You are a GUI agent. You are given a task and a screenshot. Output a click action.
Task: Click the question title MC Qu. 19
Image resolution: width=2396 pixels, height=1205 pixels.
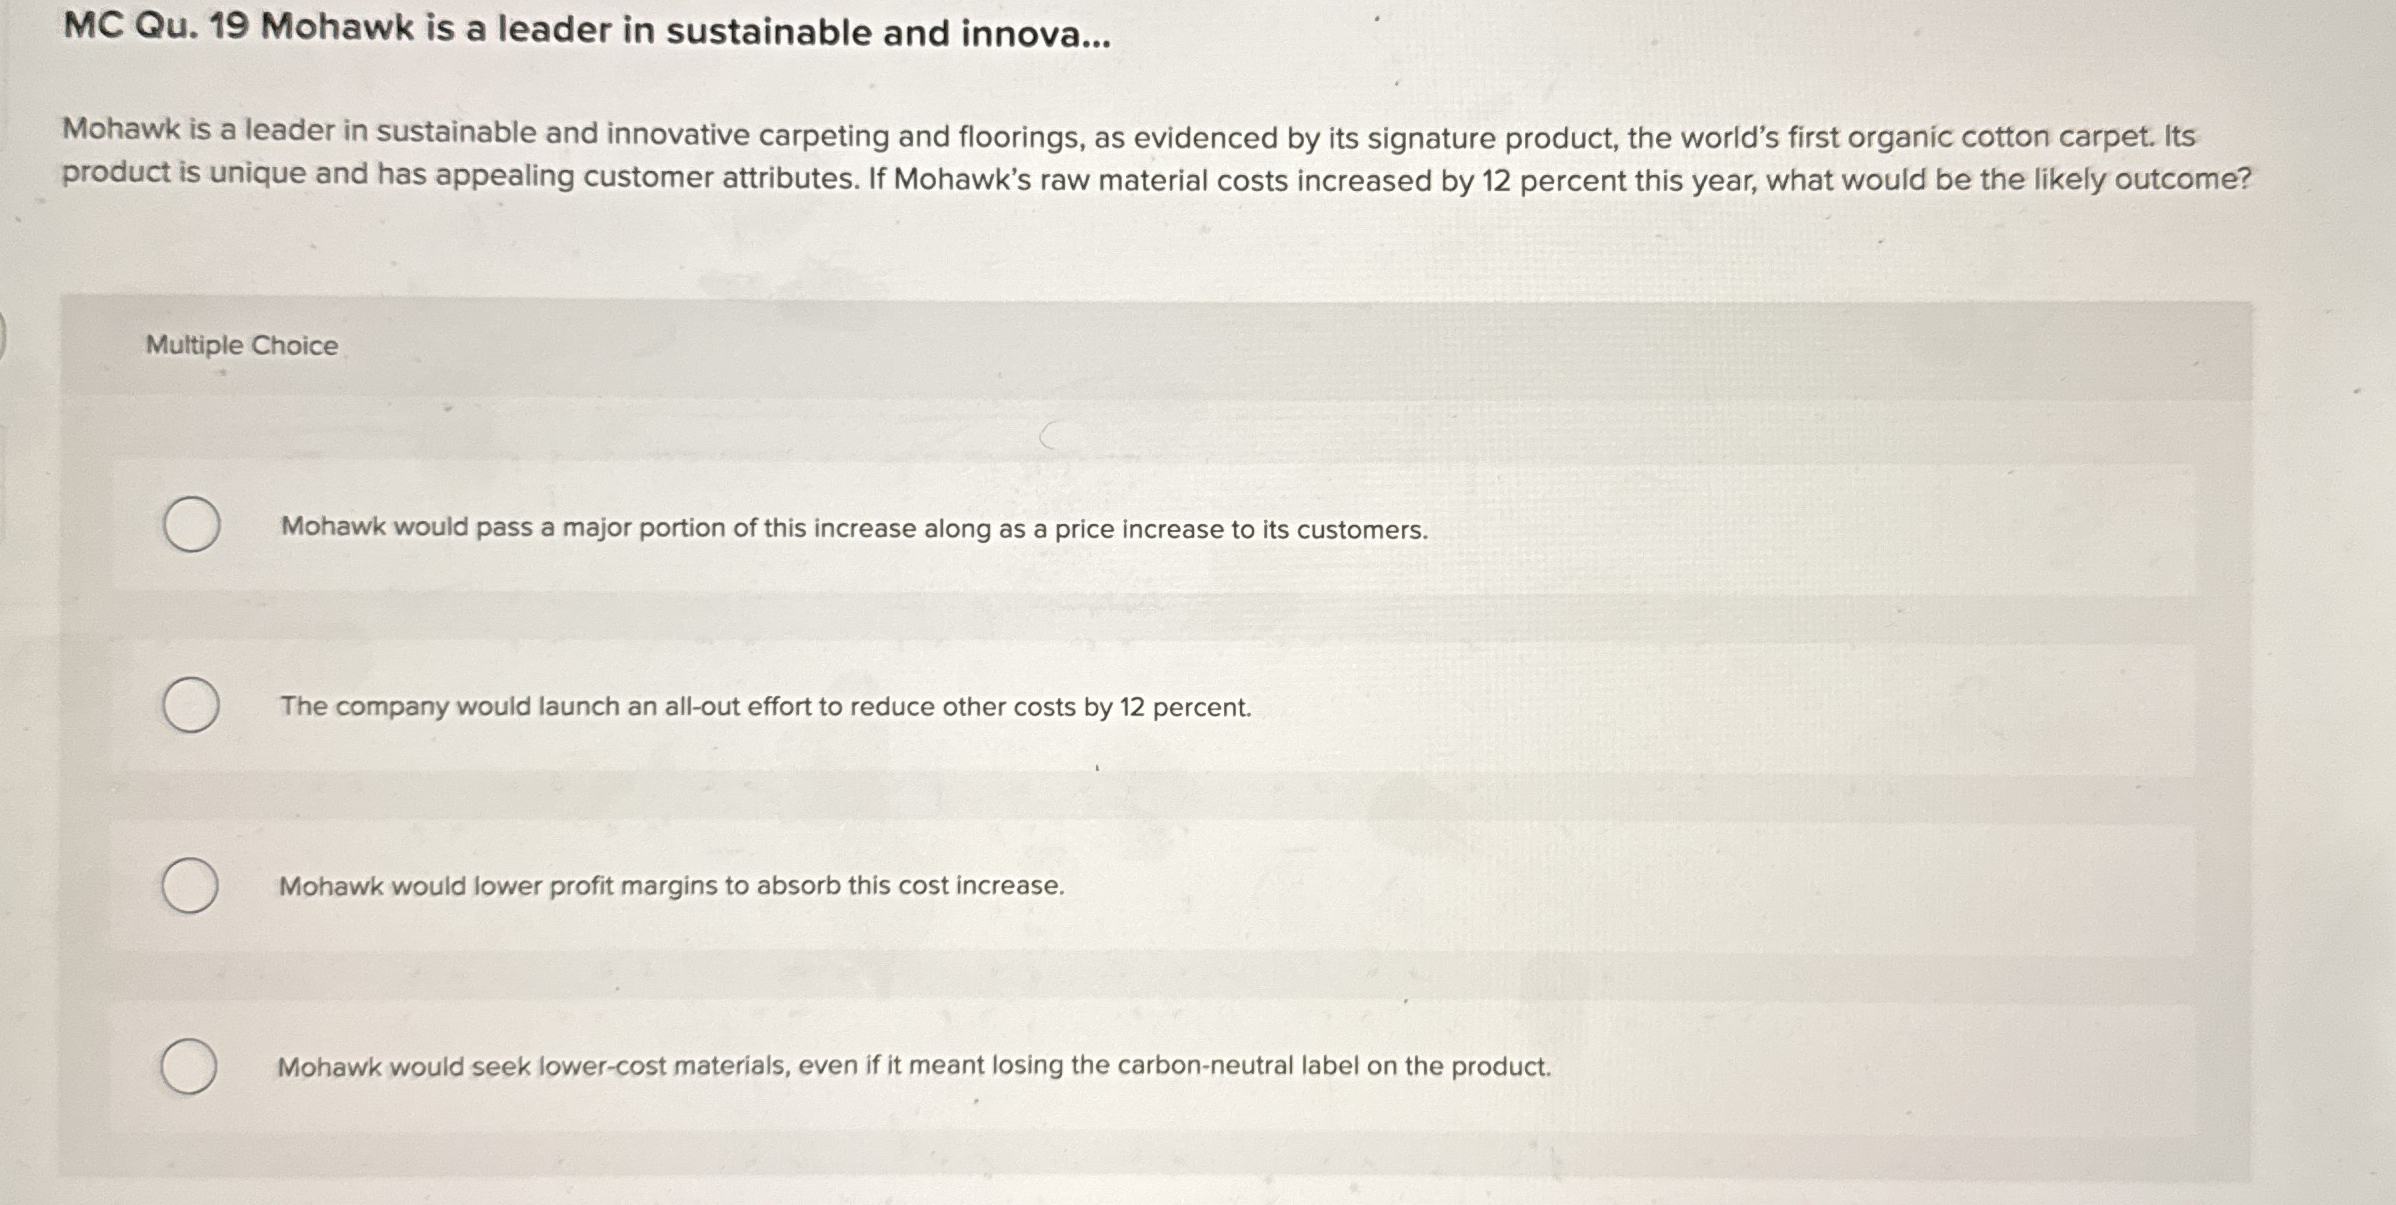586,32
